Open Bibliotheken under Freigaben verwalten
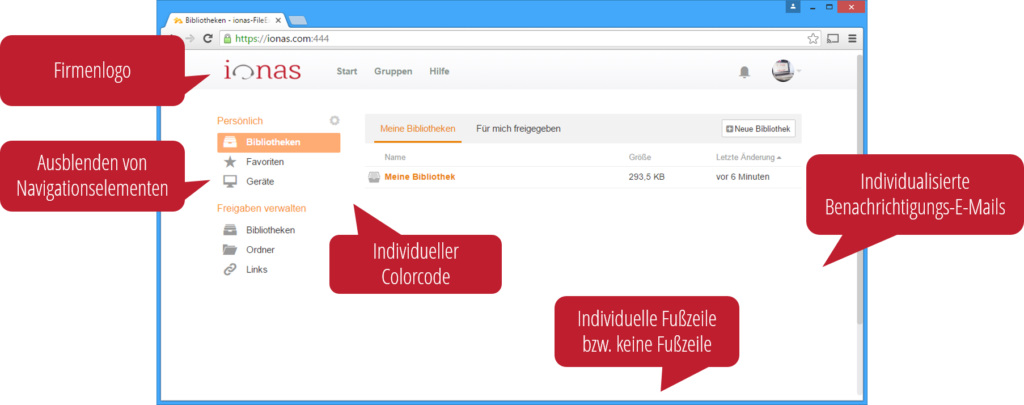 (270, 230)
